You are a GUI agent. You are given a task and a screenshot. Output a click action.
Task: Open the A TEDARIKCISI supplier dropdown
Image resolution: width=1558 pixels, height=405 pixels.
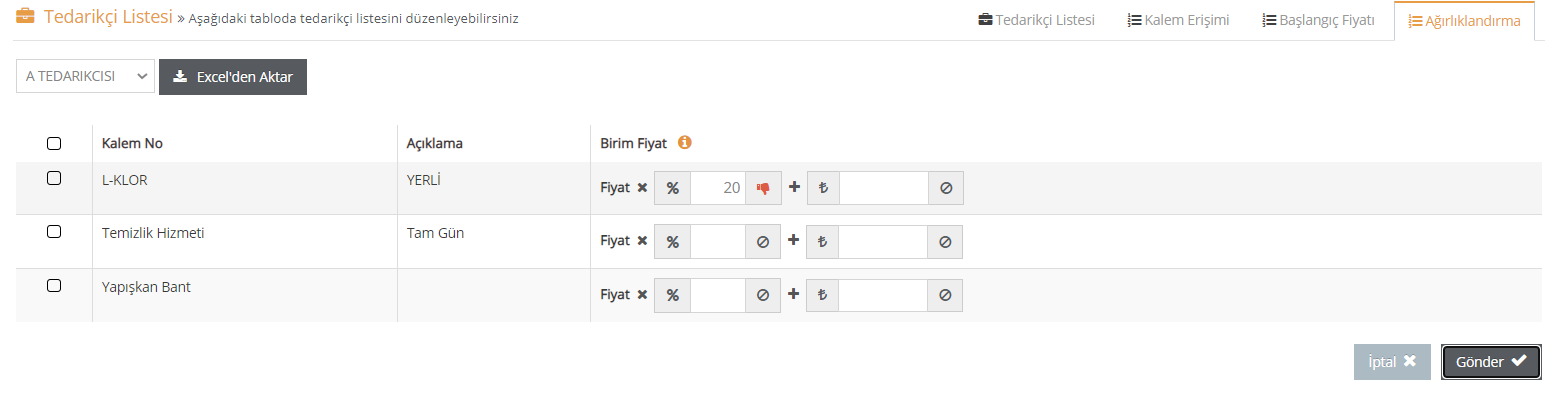tap(85, 76)
